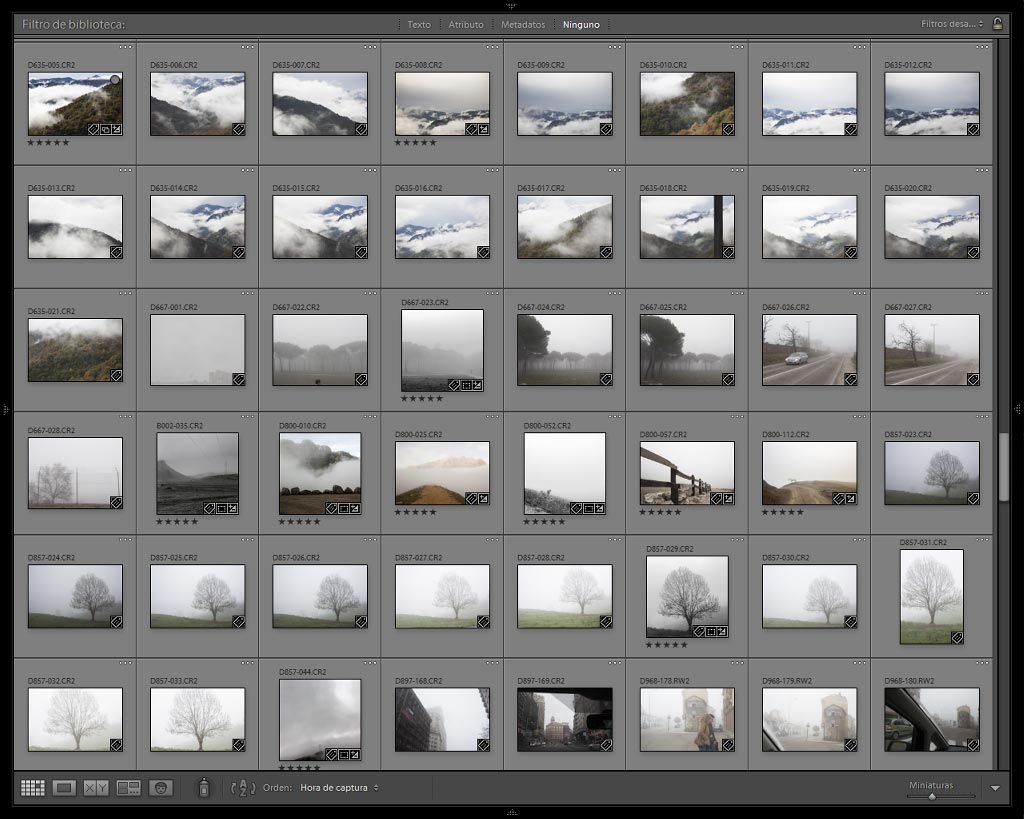Open Compare (XY) view
The image size is (1024, 819).
96,788
